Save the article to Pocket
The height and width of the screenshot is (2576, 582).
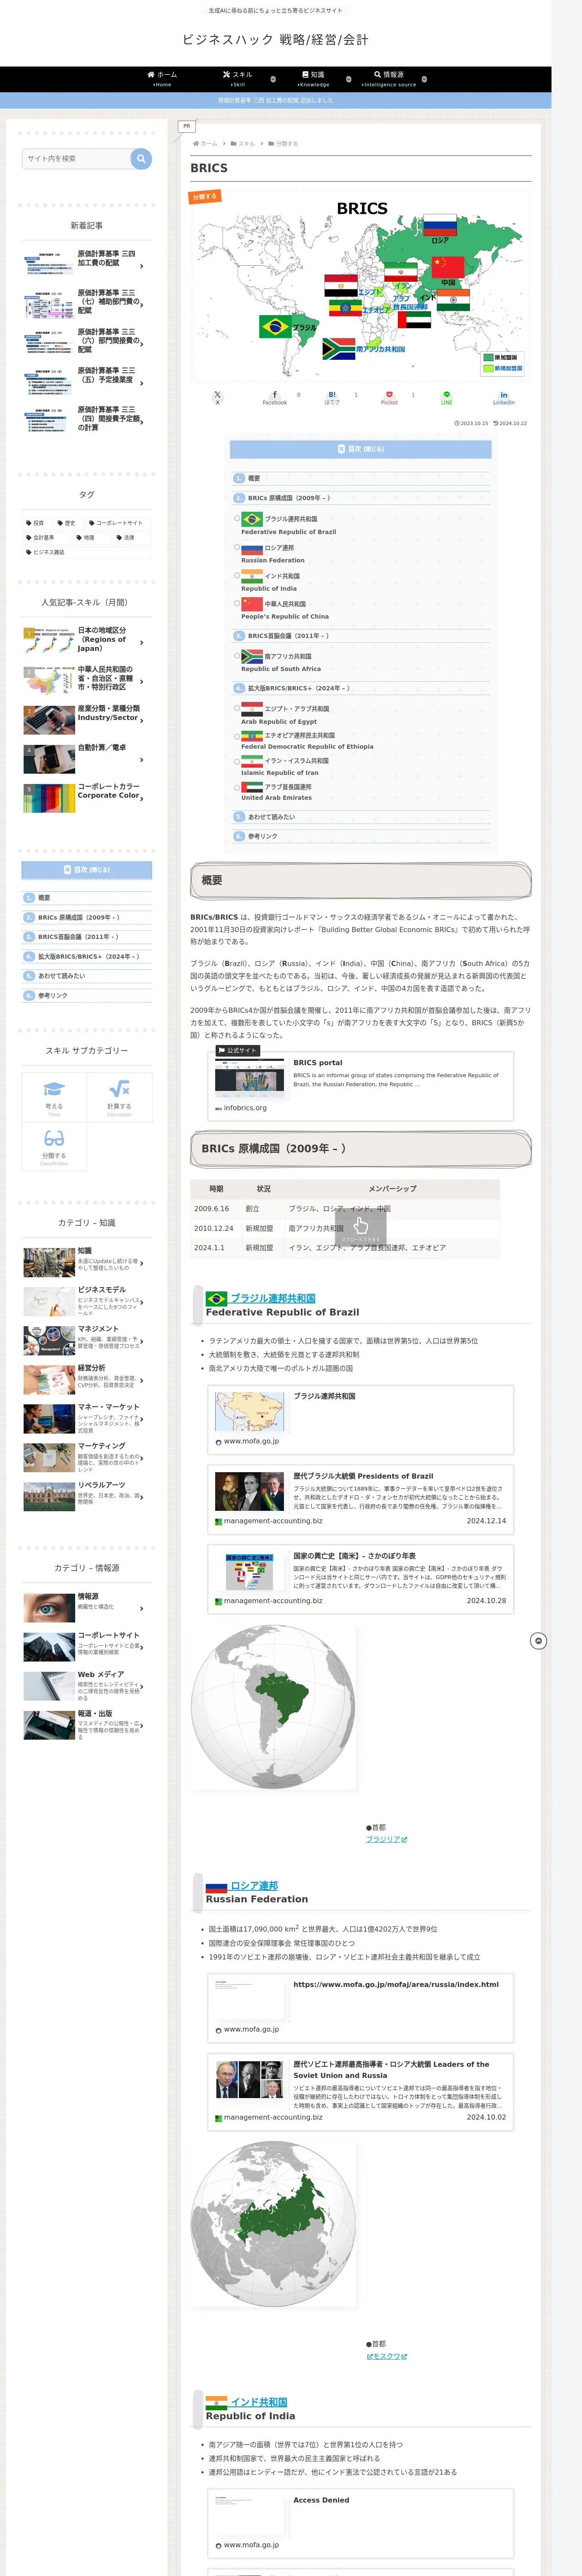(x=389, y=397)
